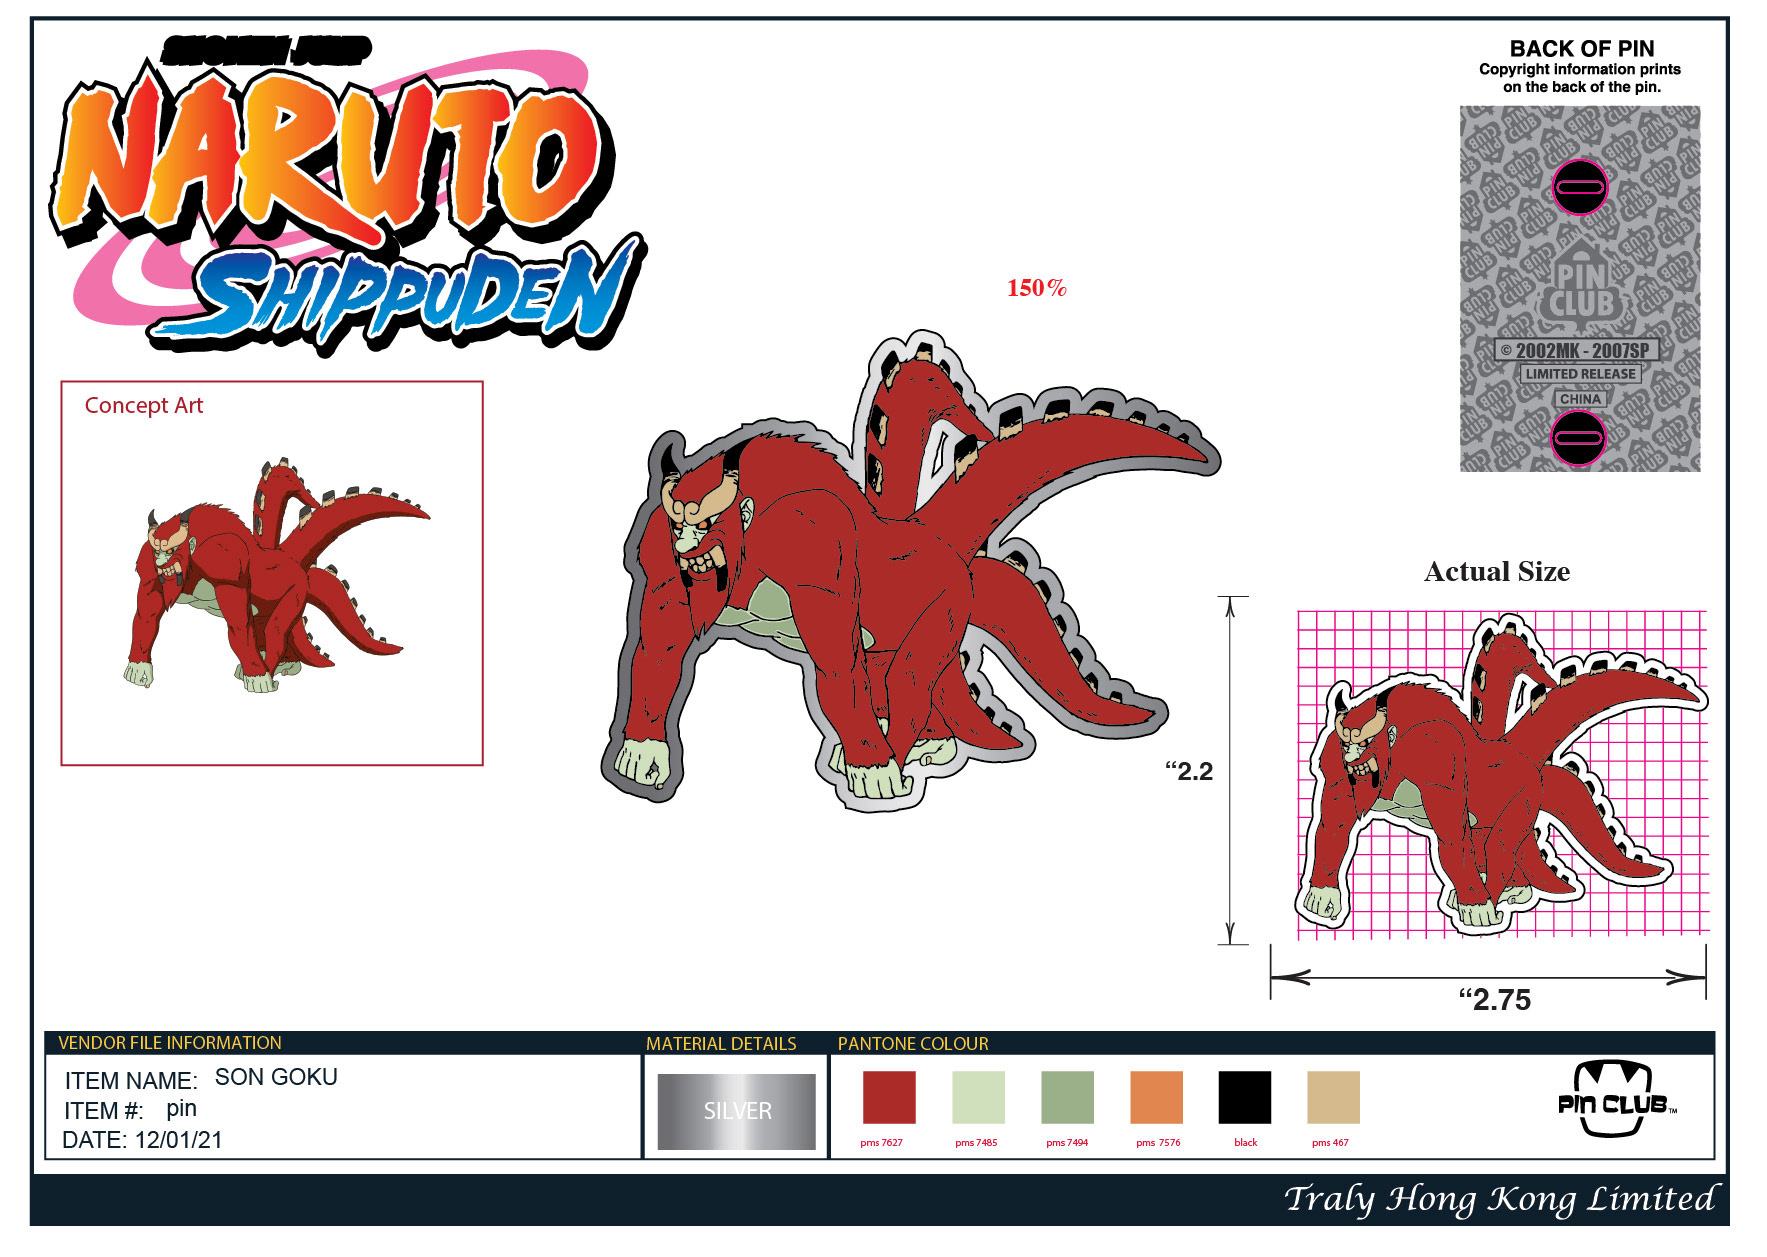Click the "black" swatch caption
The width and height of the screenshot is (1767, 1257).
[1246, 1142]
